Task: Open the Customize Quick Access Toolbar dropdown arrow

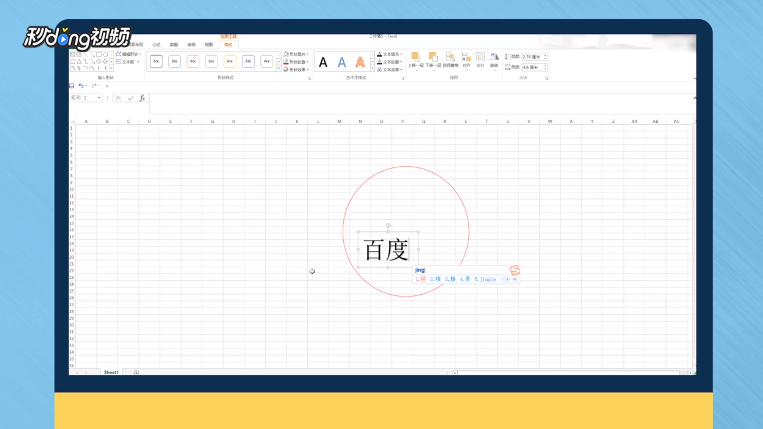Action: [107, 86]
